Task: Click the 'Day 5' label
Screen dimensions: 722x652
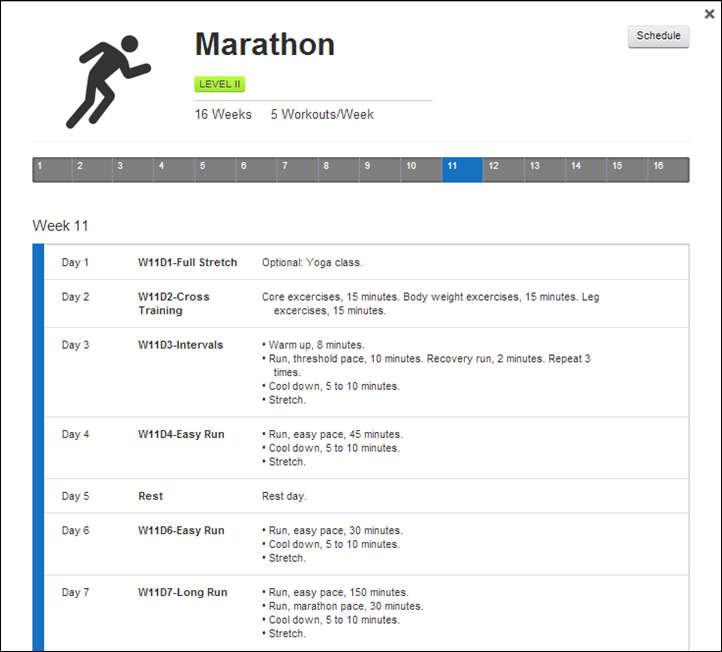Action: (76, 496)
